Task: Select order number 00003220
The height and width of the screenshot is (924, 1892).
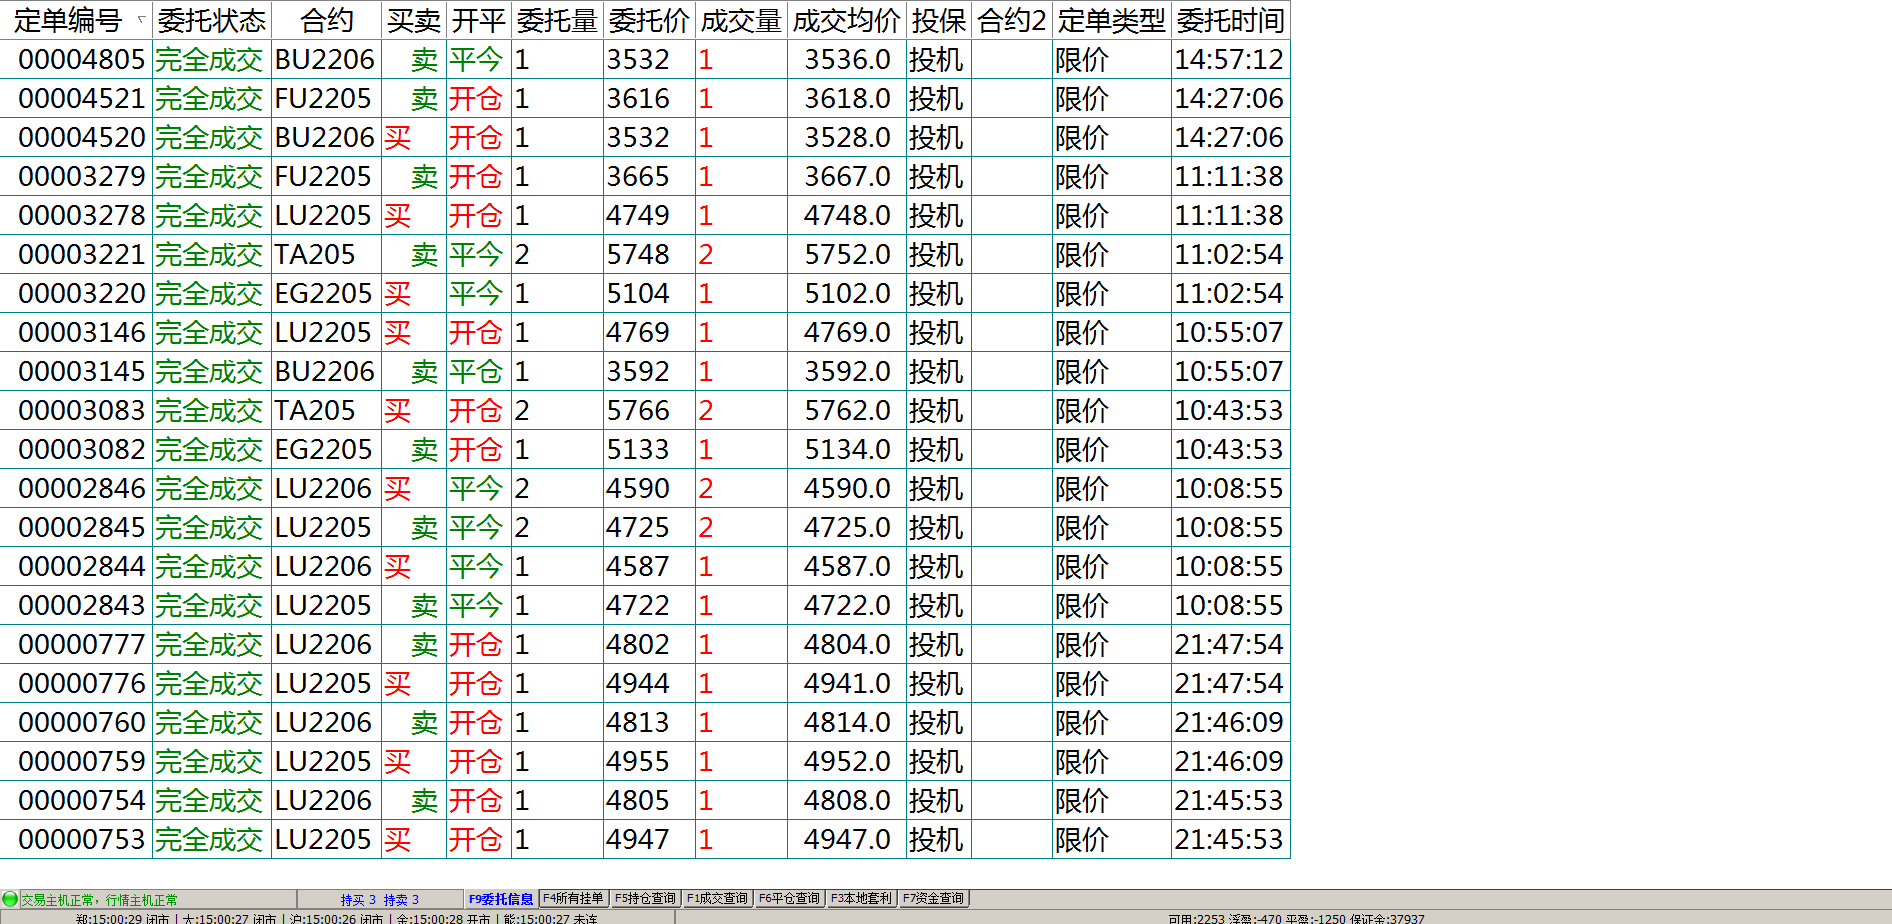Action: [82, 294]
